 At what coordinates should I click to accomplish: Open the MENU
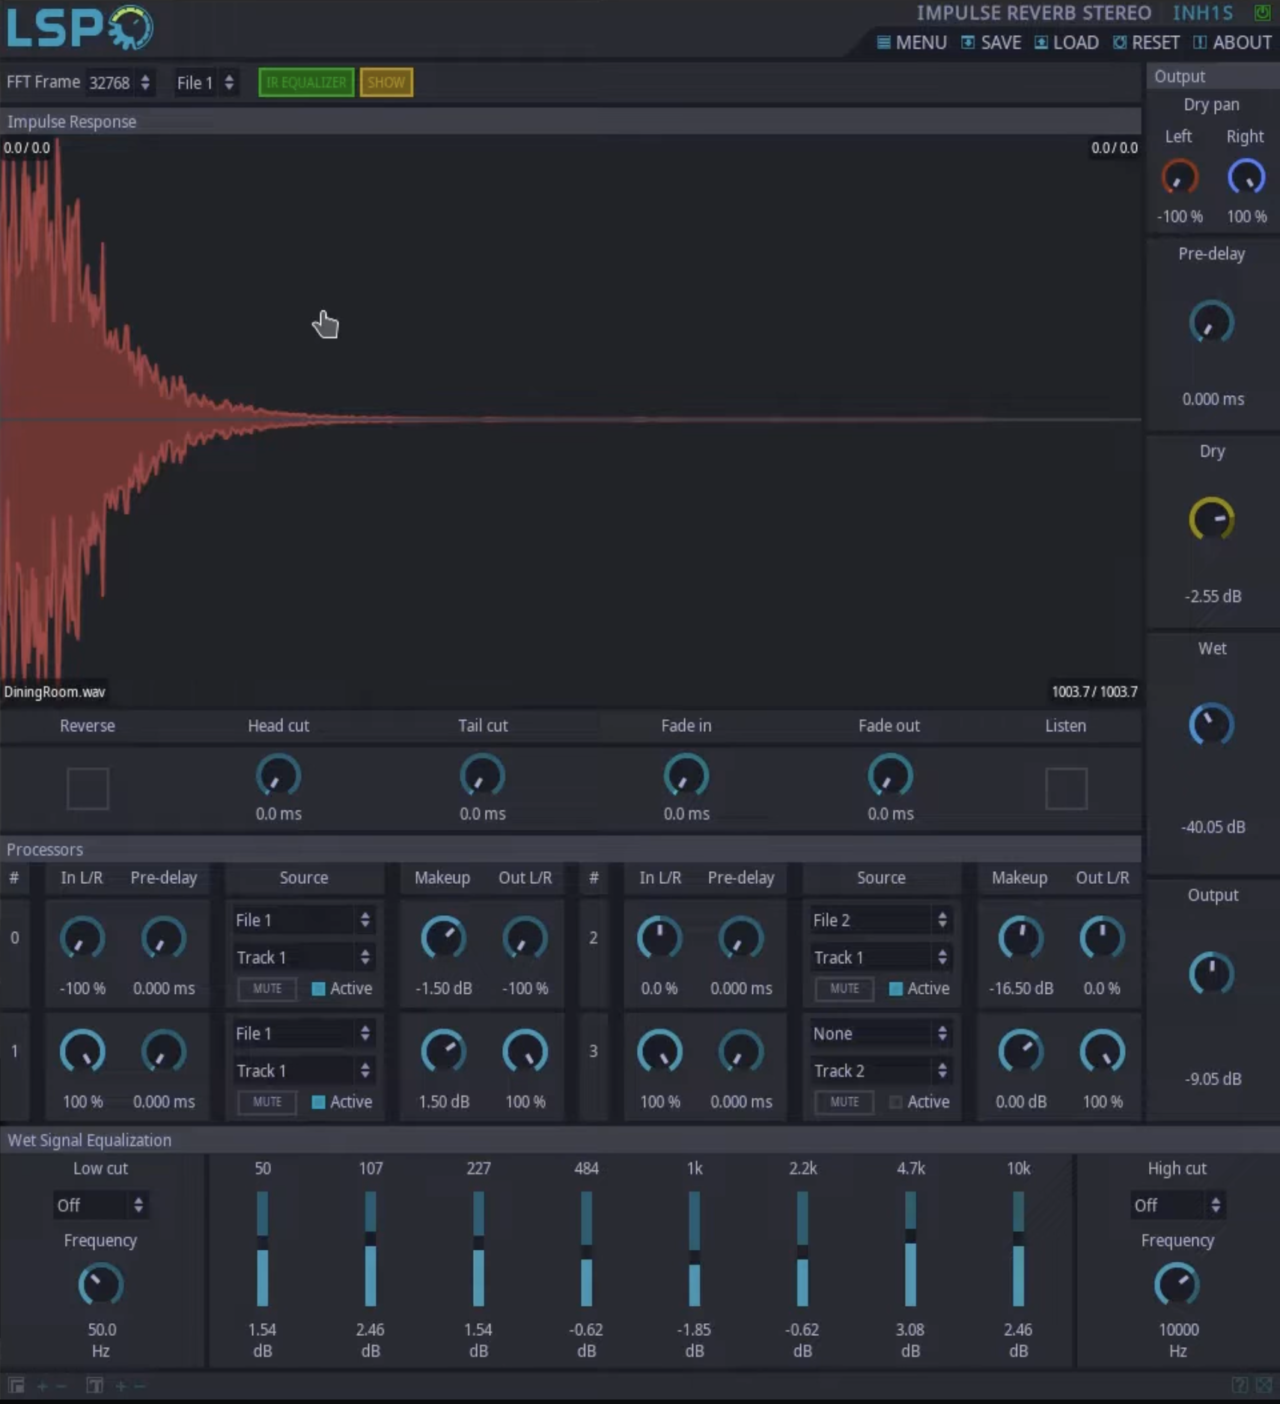(x=911, y=43)
